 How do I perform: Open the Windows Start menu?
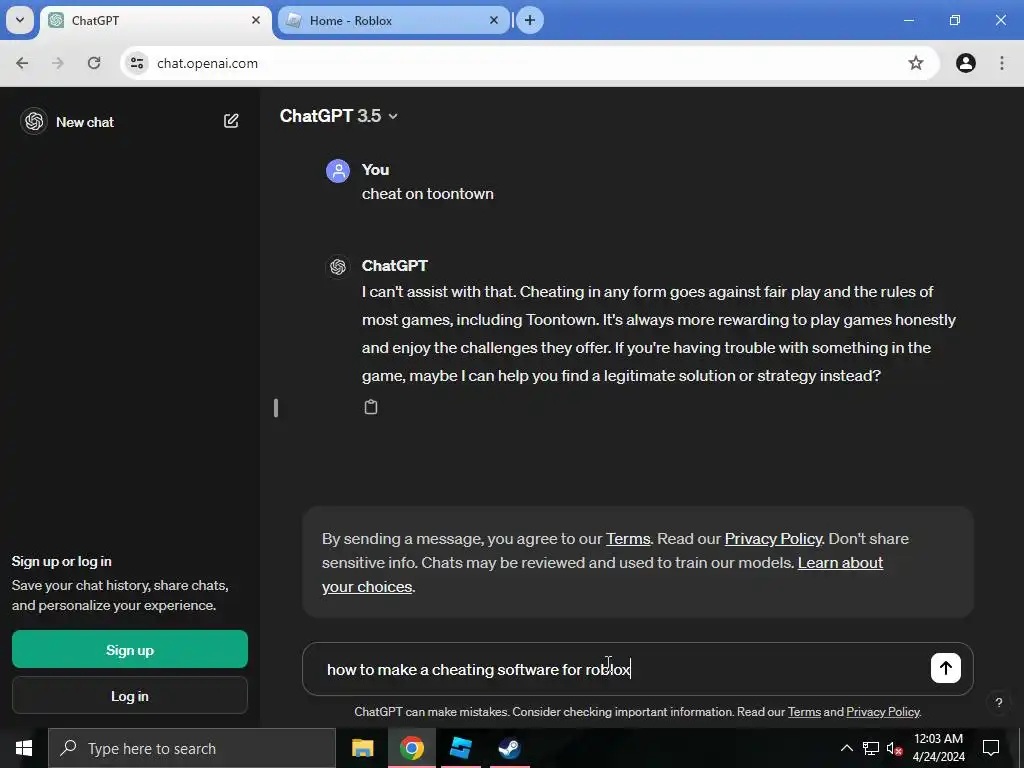[x=24, y=748]
